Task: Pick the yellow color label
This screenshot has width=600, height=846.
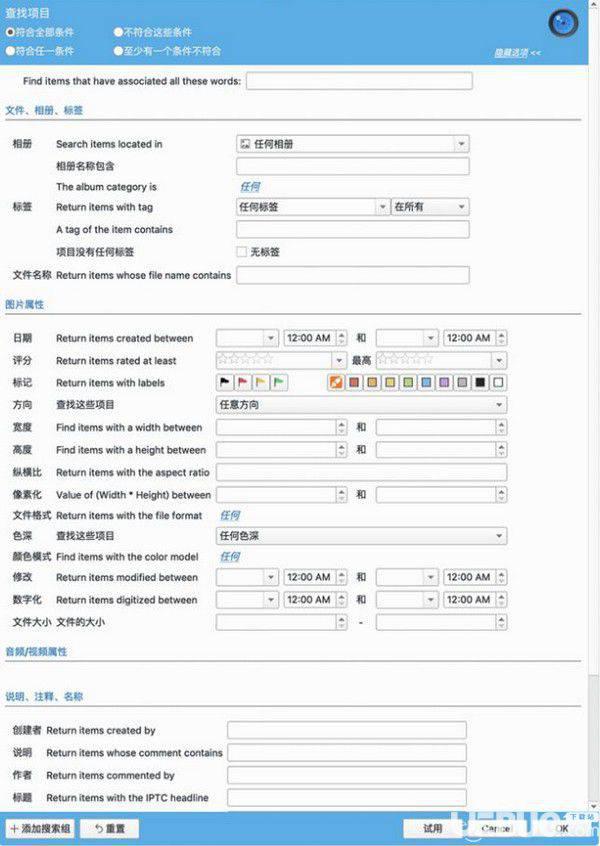Action: coord(390,383)
